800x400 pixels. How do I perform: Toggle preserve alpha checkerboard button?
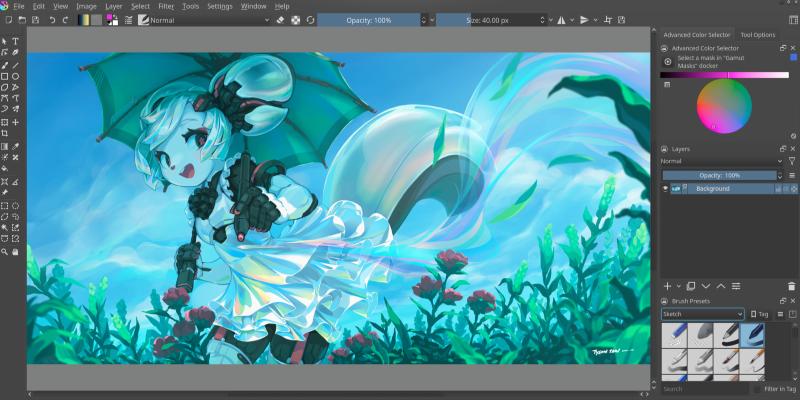click(295, 19)
